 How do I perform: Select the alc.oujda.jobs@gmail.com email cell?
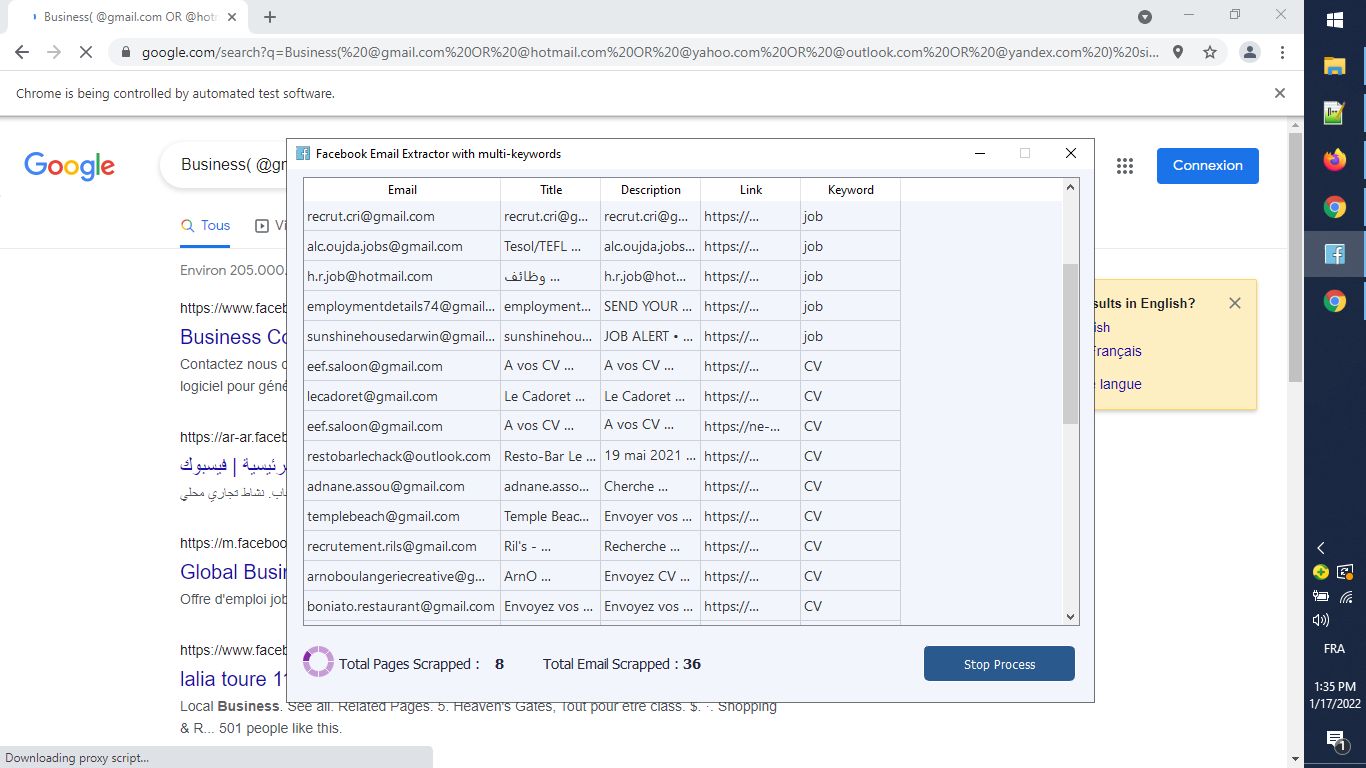point(402,246)
